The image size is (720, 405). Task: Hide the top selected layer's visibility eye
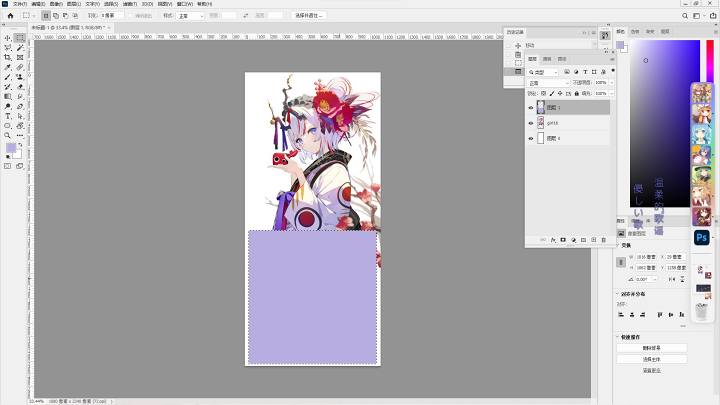coord(531,107)
